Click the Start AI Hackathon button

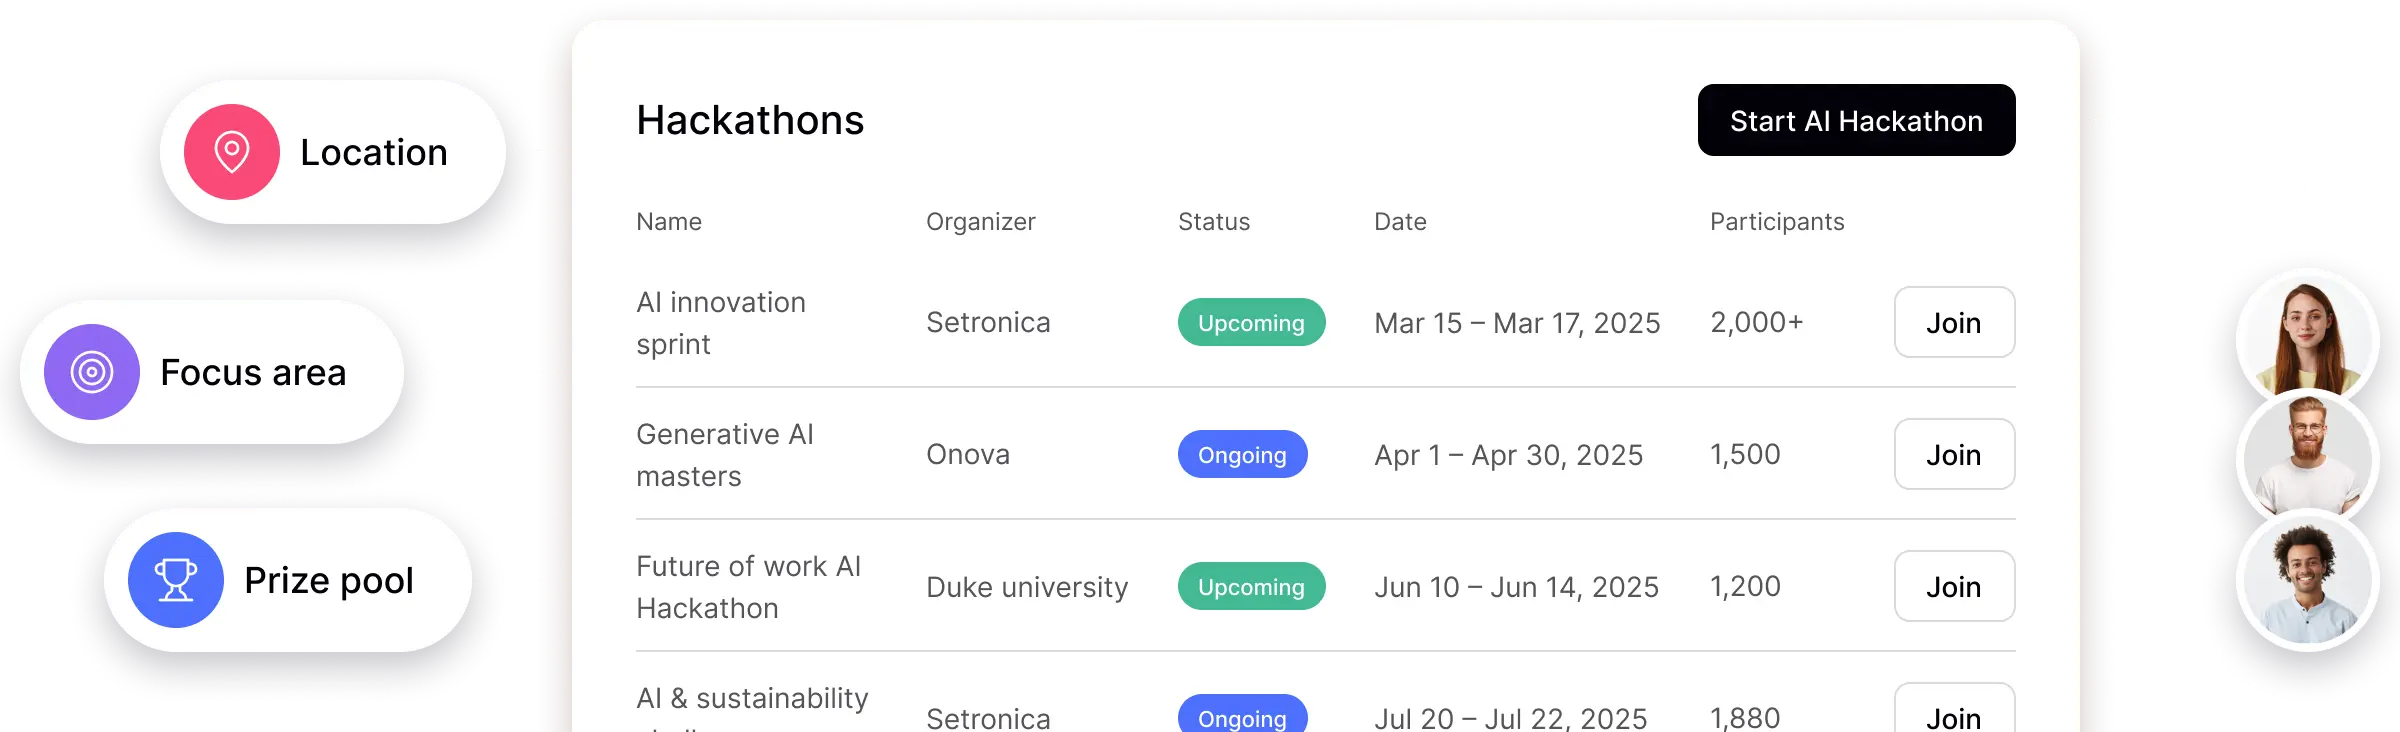(x=1855, y=120)
